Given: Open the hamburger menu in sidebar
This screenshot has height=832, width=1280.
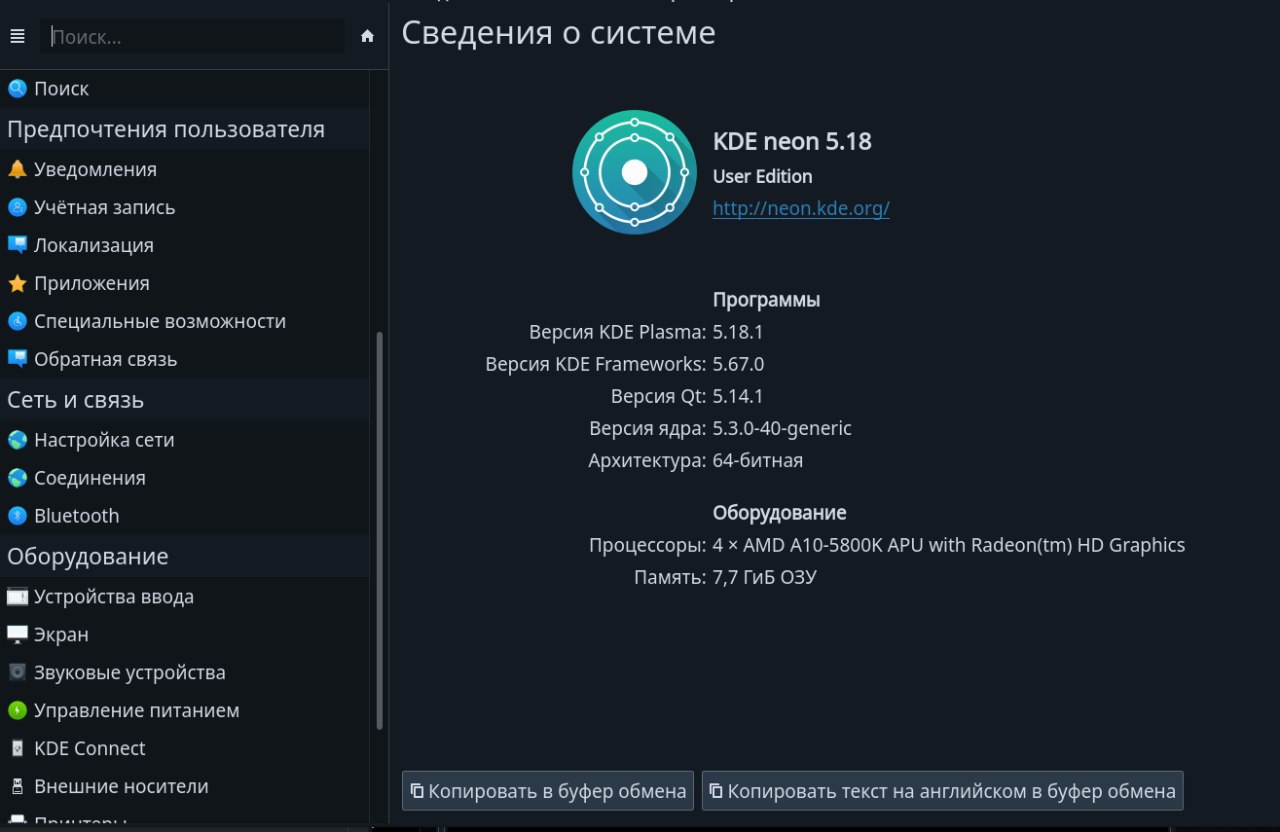Looking at the screenshot, I should [17, 37].
